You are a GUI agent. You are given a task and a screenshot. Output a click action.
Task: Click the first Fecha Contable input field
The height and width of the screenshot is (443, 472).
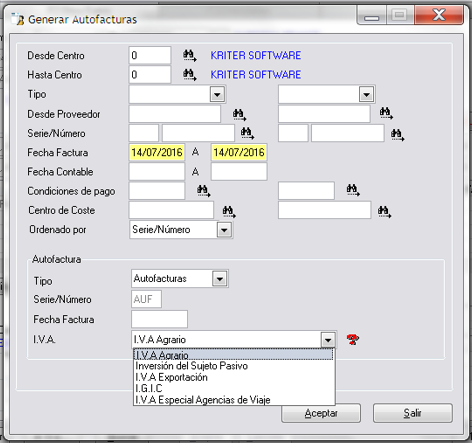tap(157, 172)
